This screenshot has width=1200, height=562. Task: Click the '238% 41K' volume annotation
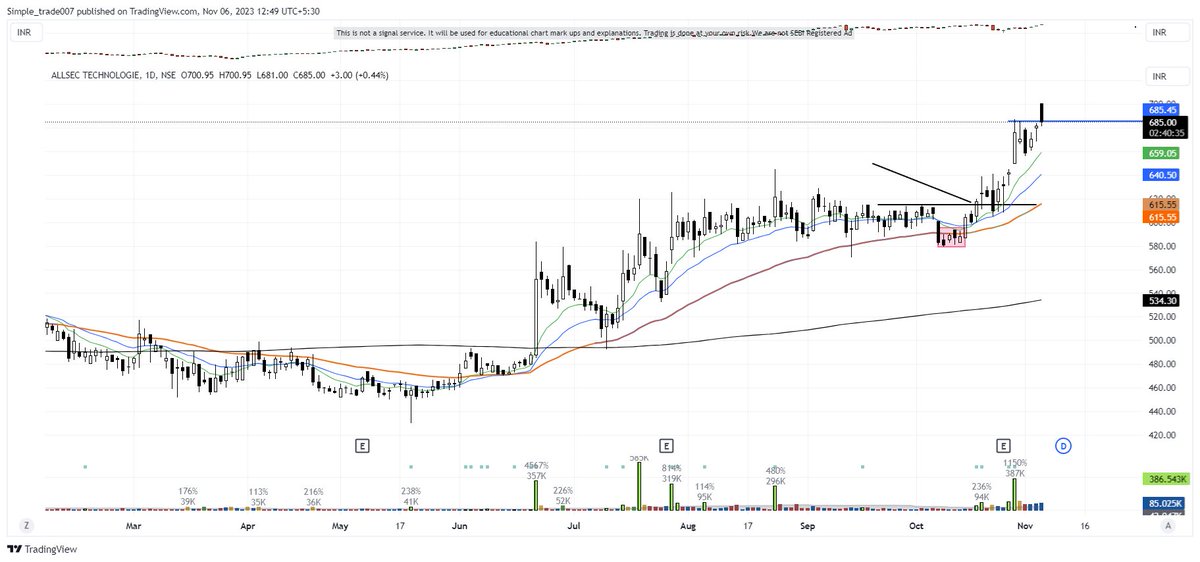[412, 496]
